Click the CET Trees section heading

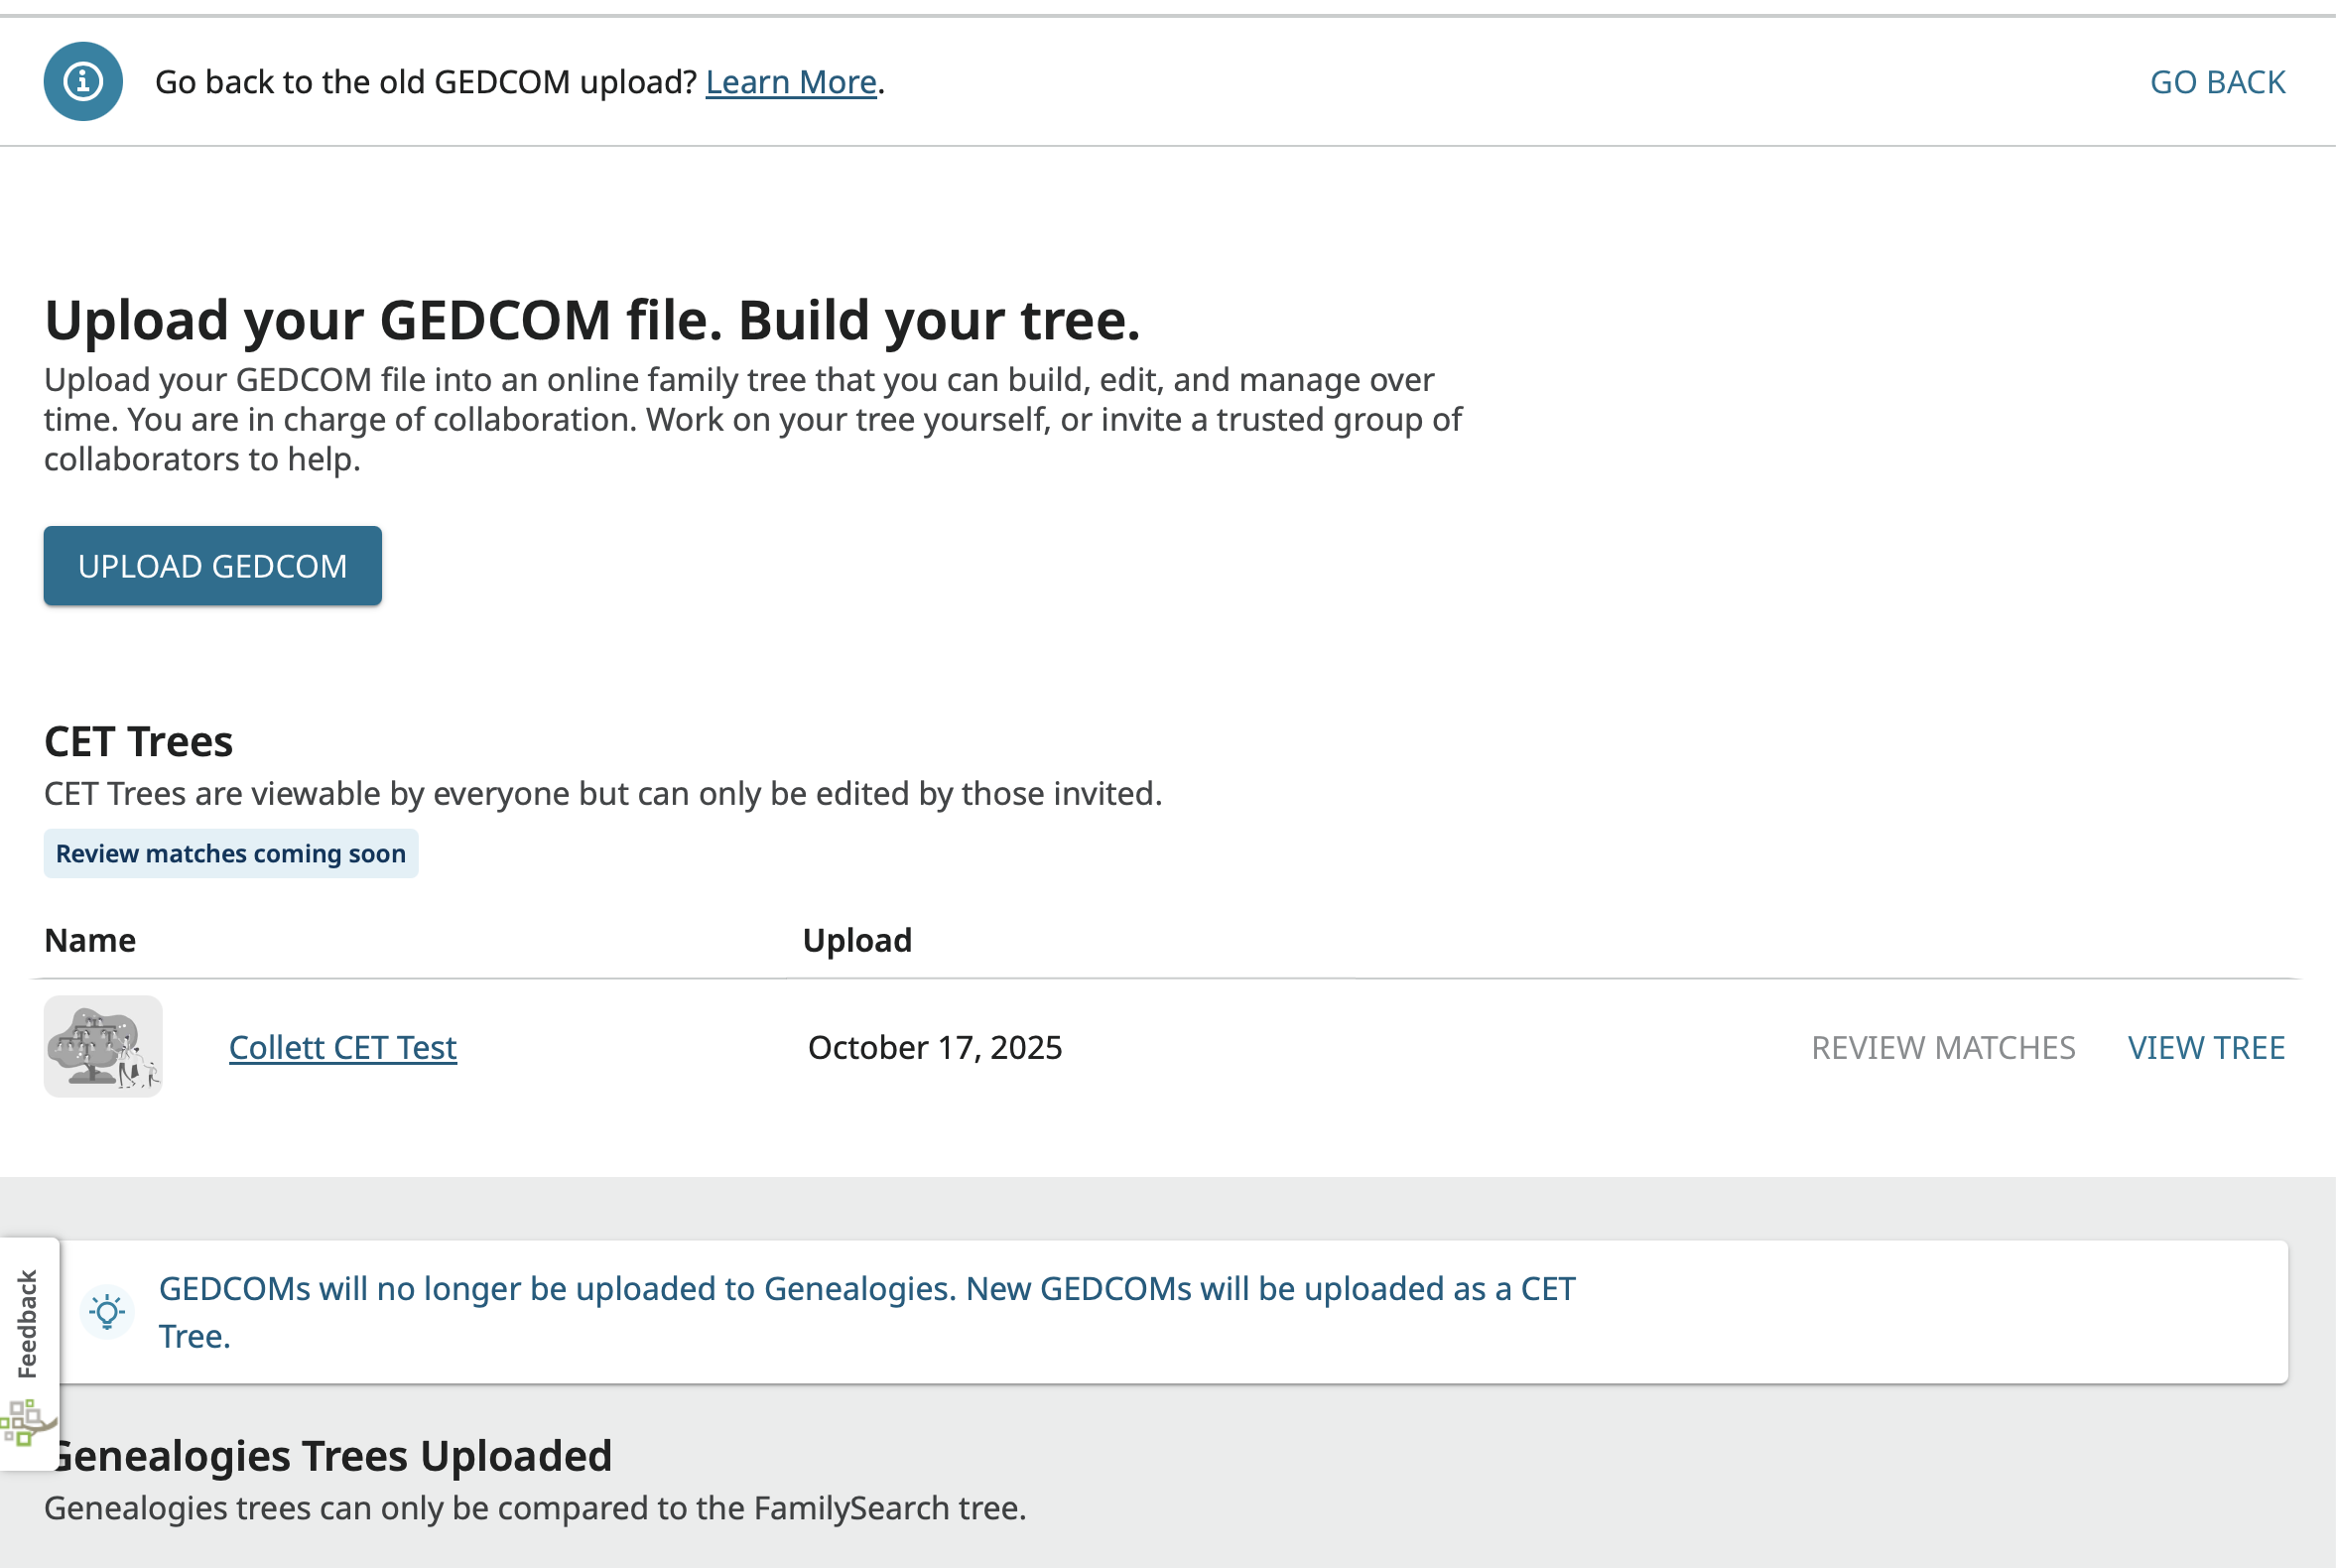click(138, 742)
